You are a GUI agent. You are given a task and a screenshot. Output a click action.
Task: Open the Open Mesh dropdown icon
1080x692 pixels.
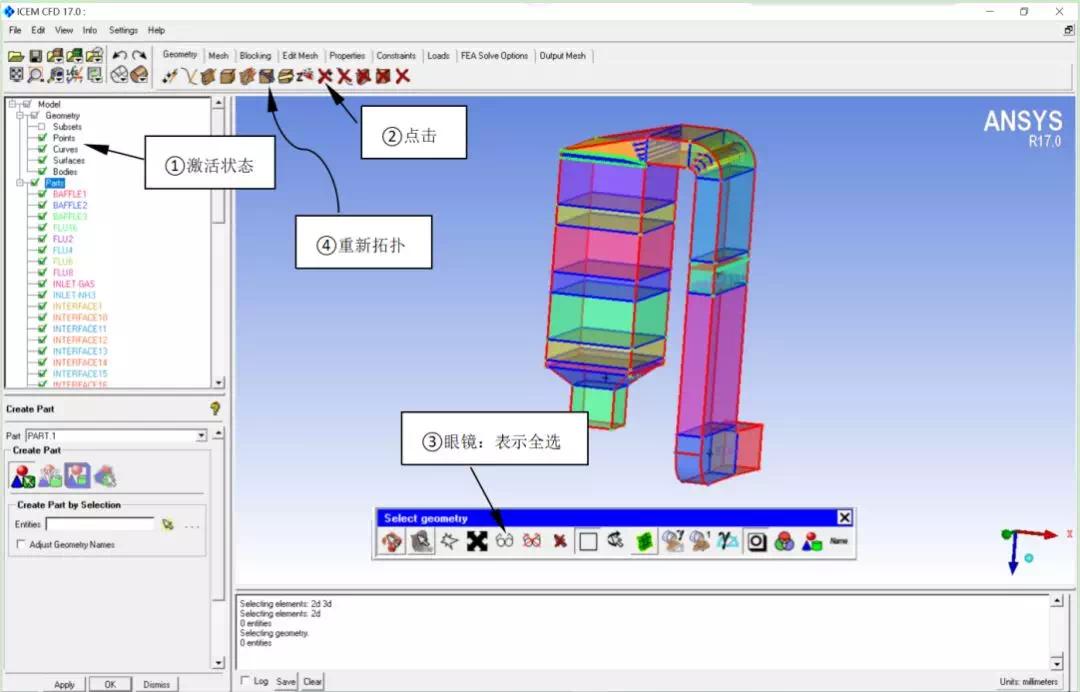coord(74,56)
